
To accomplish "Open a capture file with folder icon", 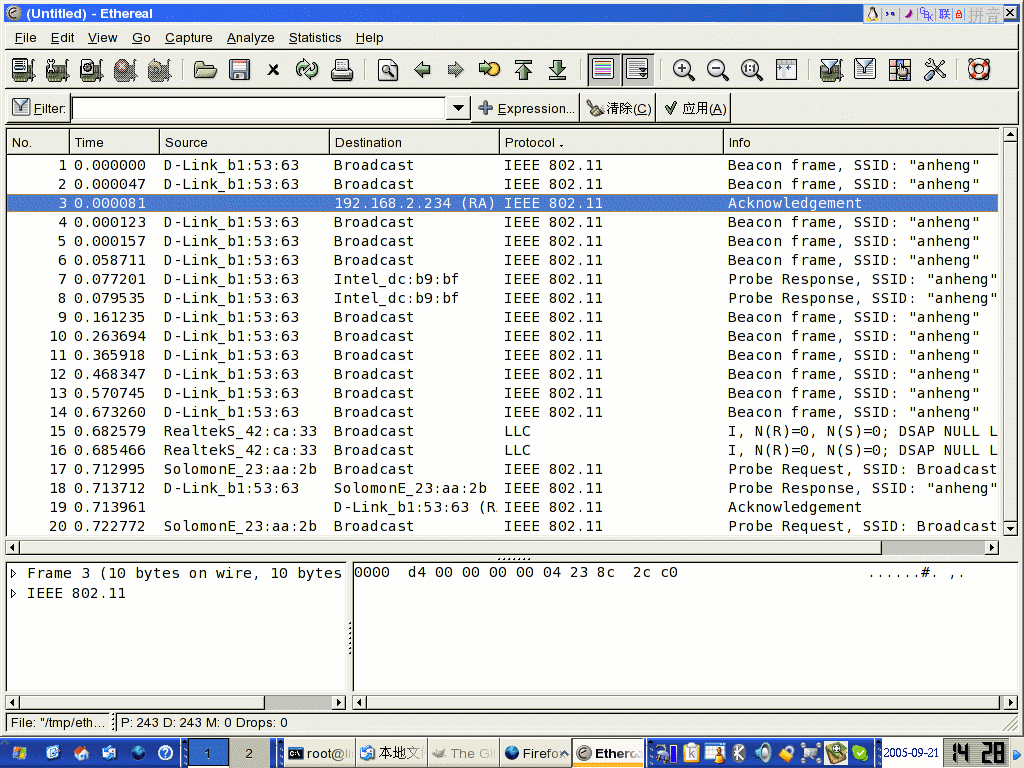I will tap(205, 70).
